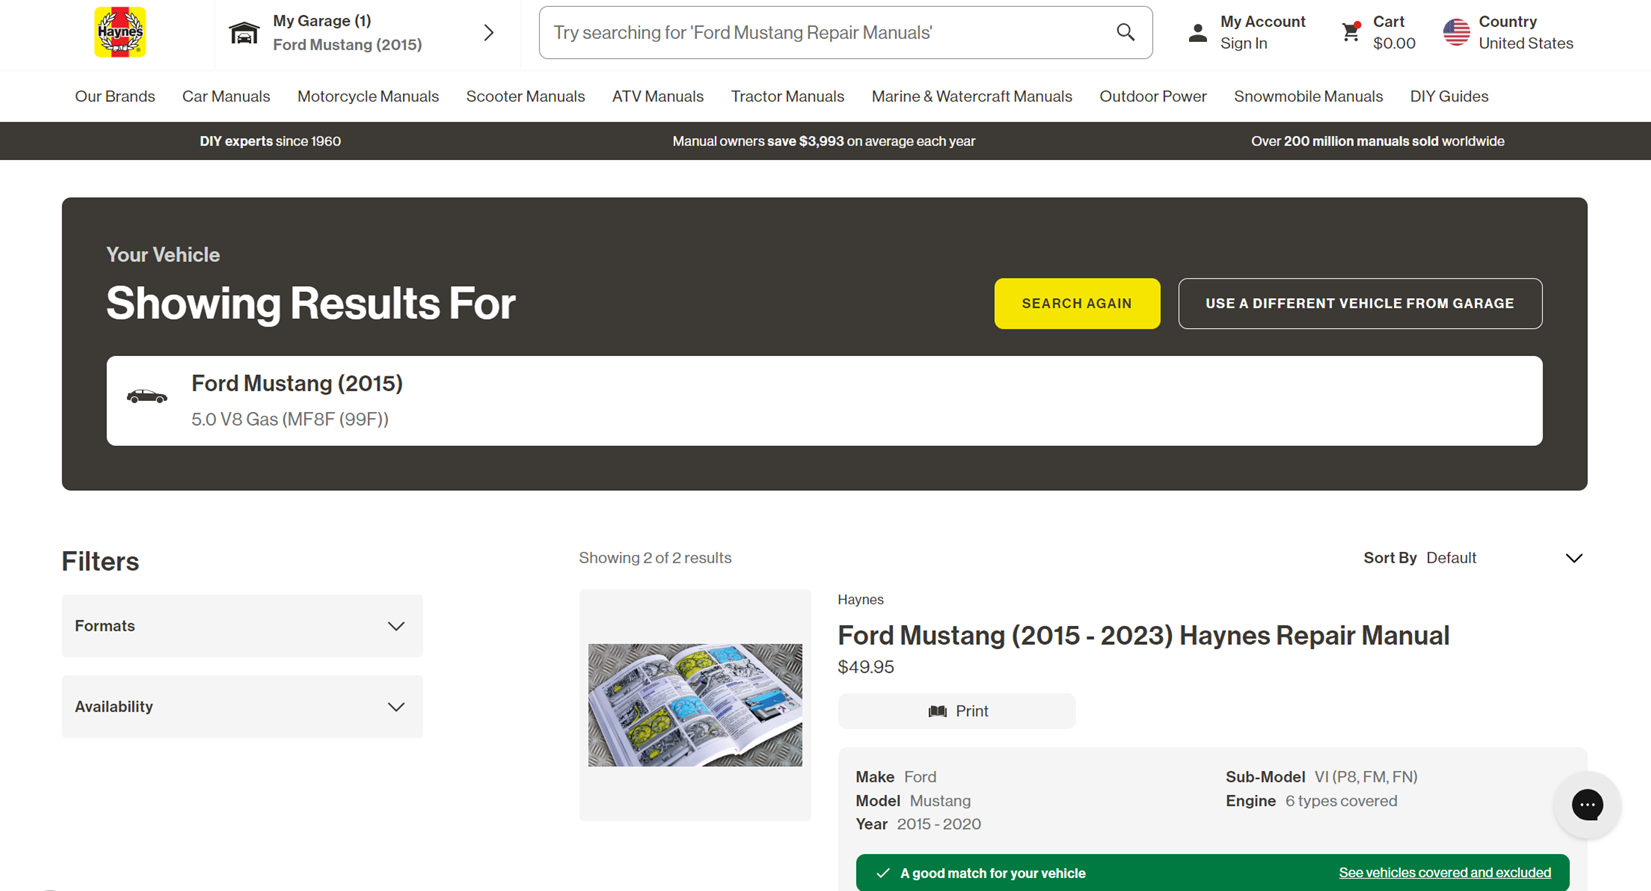Click the Haynes logo

tap(120, 32)
